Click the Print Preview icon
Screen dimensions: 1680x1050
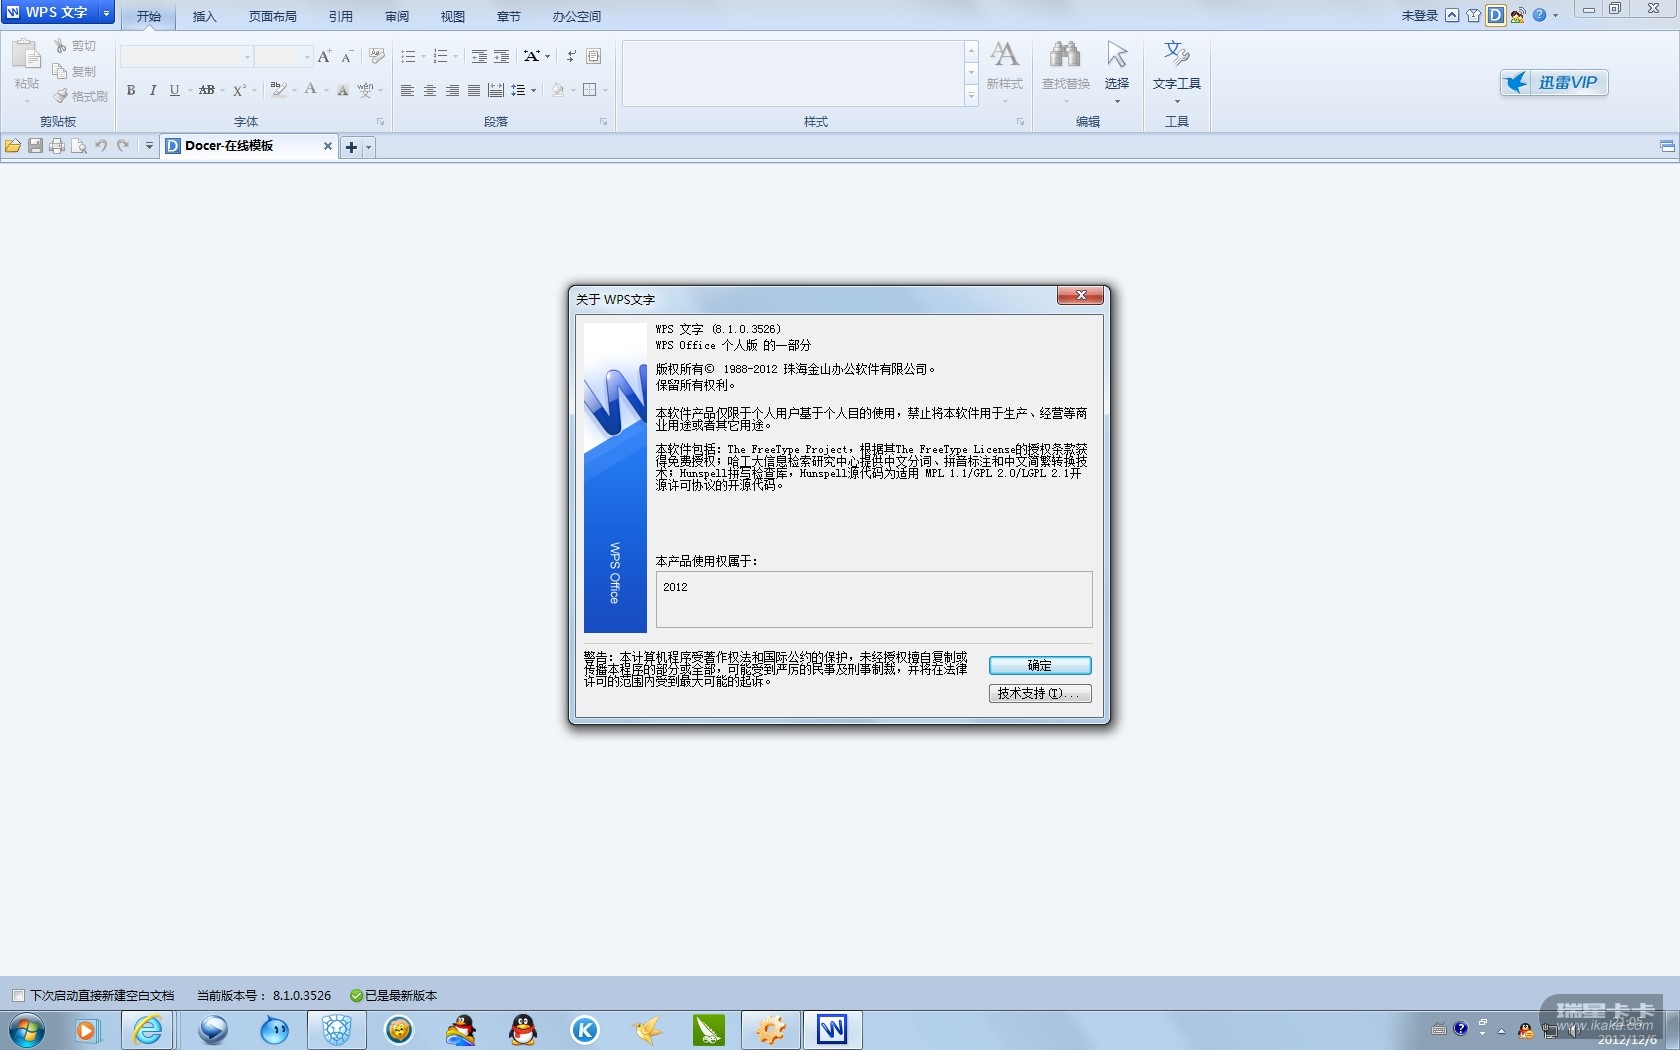[79, 146]
